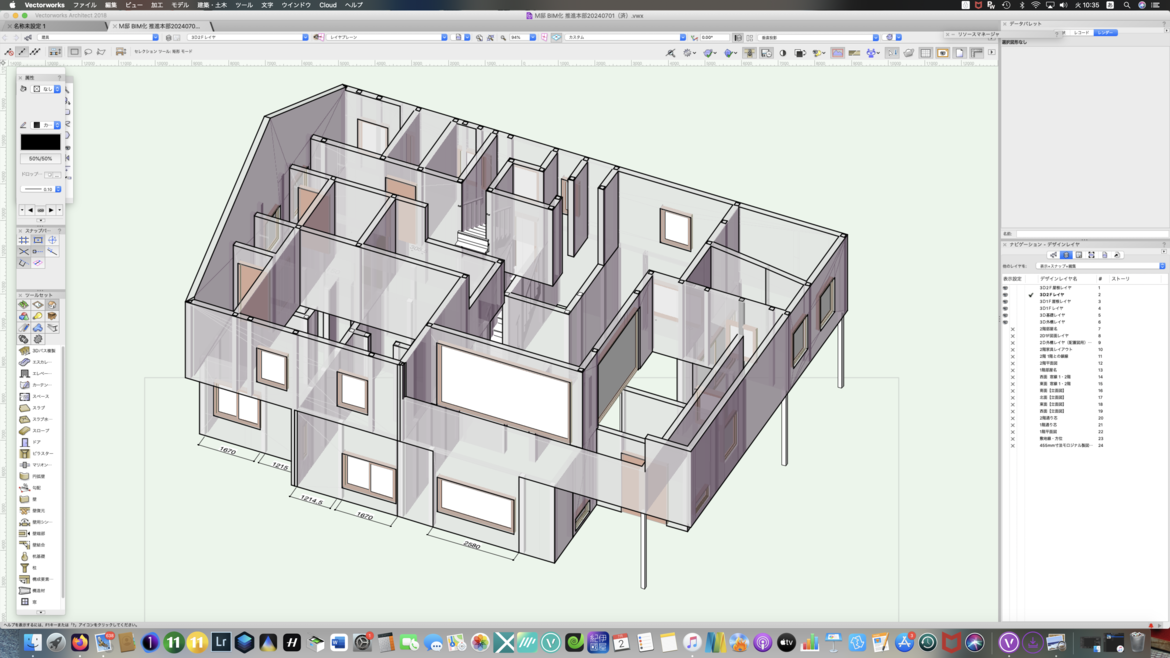Toggle visibility of 2階部屋名 layer
The image size is (1170, 658).
(x=1012, y=329)
